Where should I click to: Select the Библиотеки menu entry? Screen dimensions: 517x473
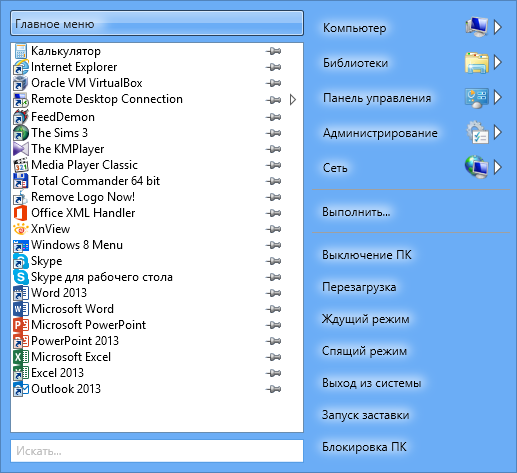pos(355,63)
